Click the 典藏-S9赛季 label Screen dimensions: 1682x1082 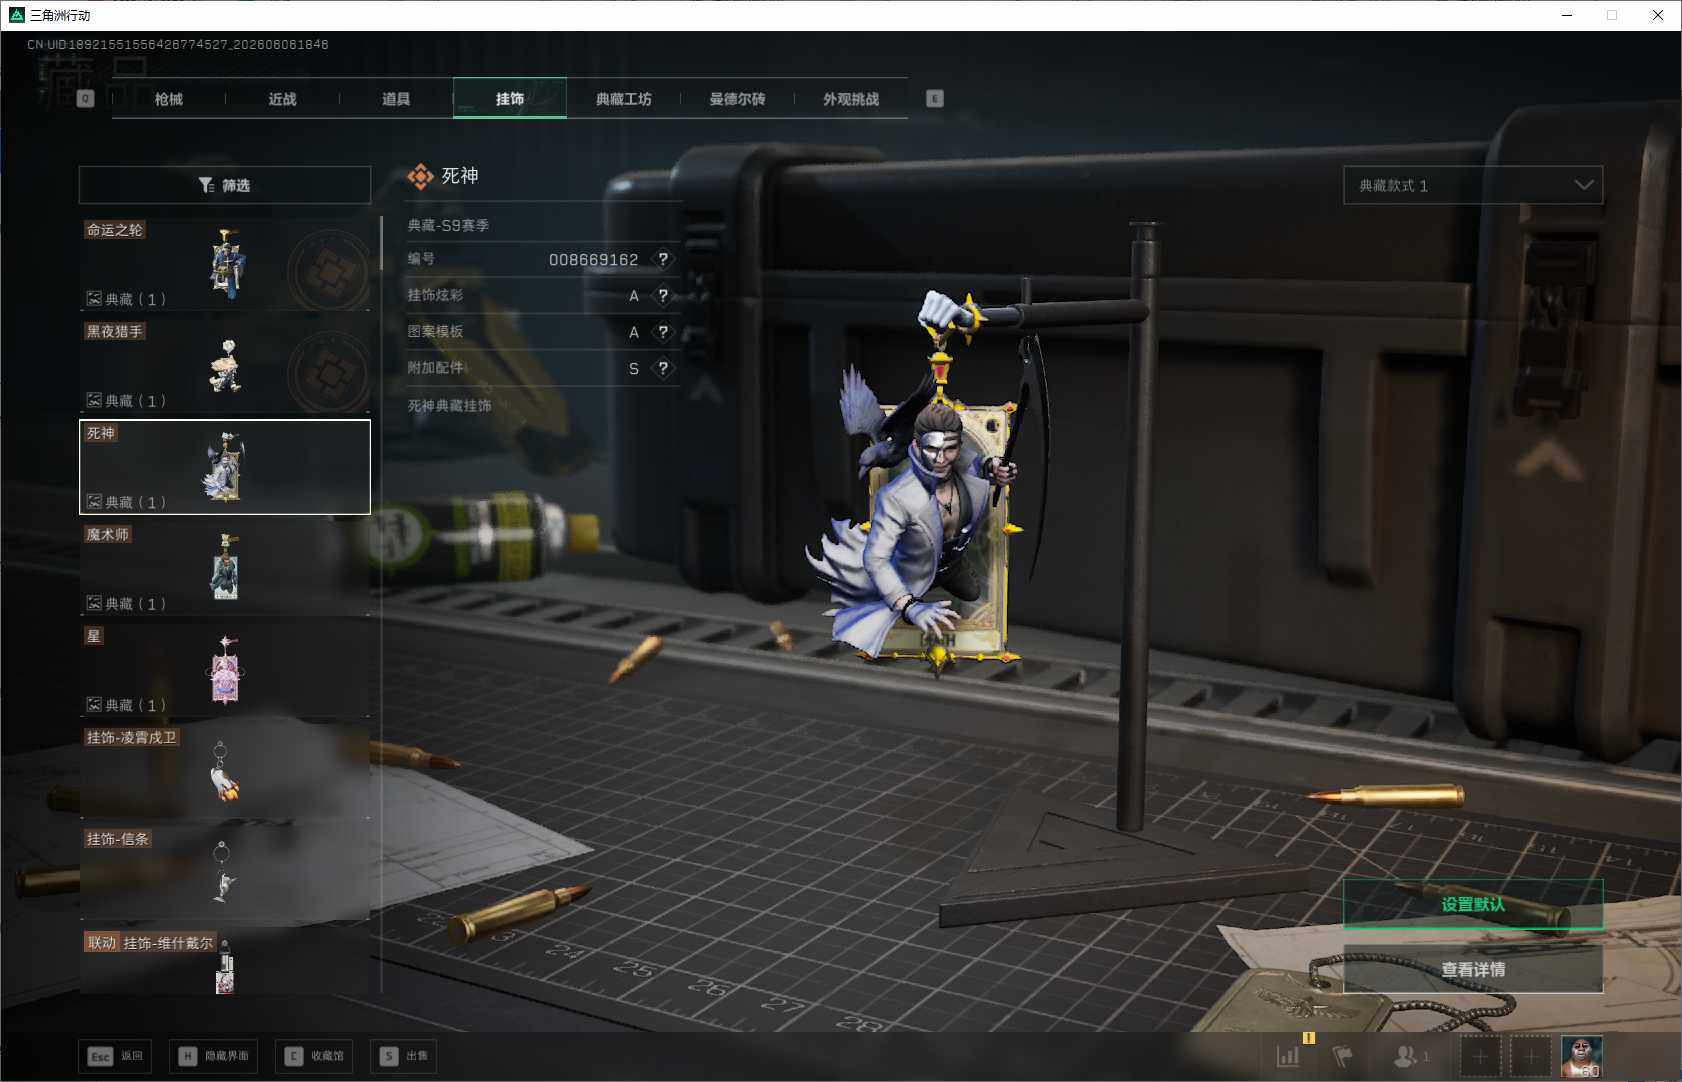click(x=448, y=225)
